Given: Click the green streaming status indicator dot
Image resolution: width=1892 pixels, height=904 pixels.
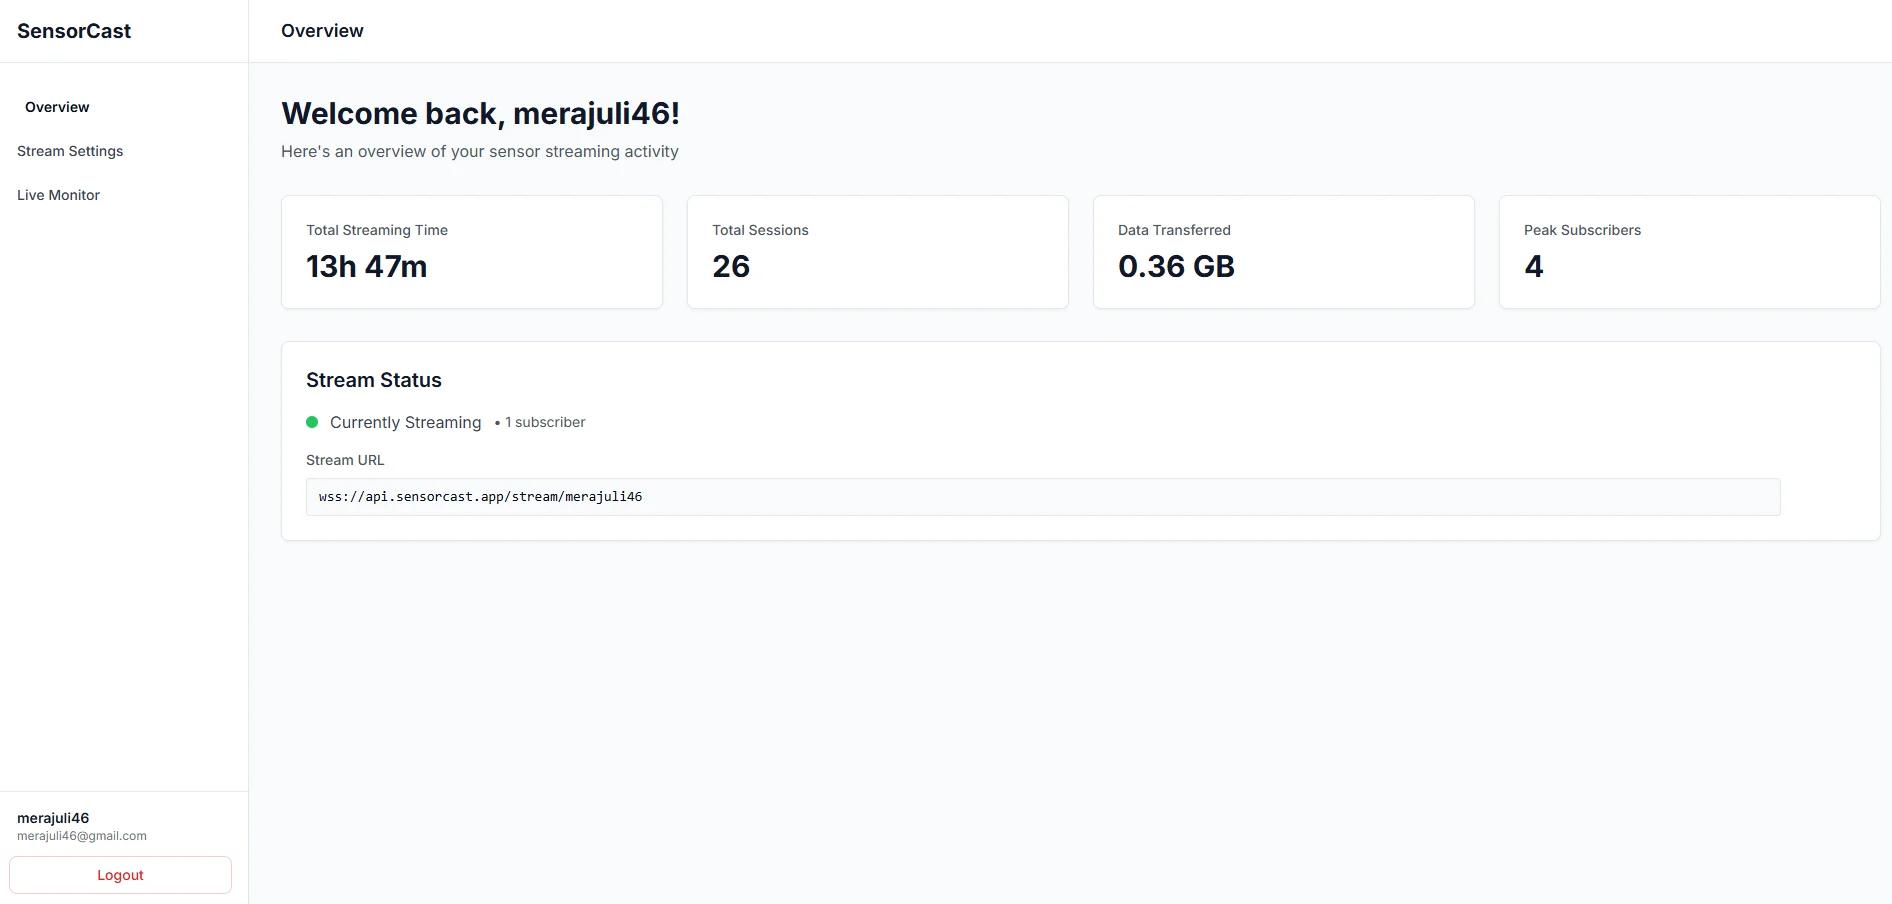Looking at the screenshot, I should [312, 422].
